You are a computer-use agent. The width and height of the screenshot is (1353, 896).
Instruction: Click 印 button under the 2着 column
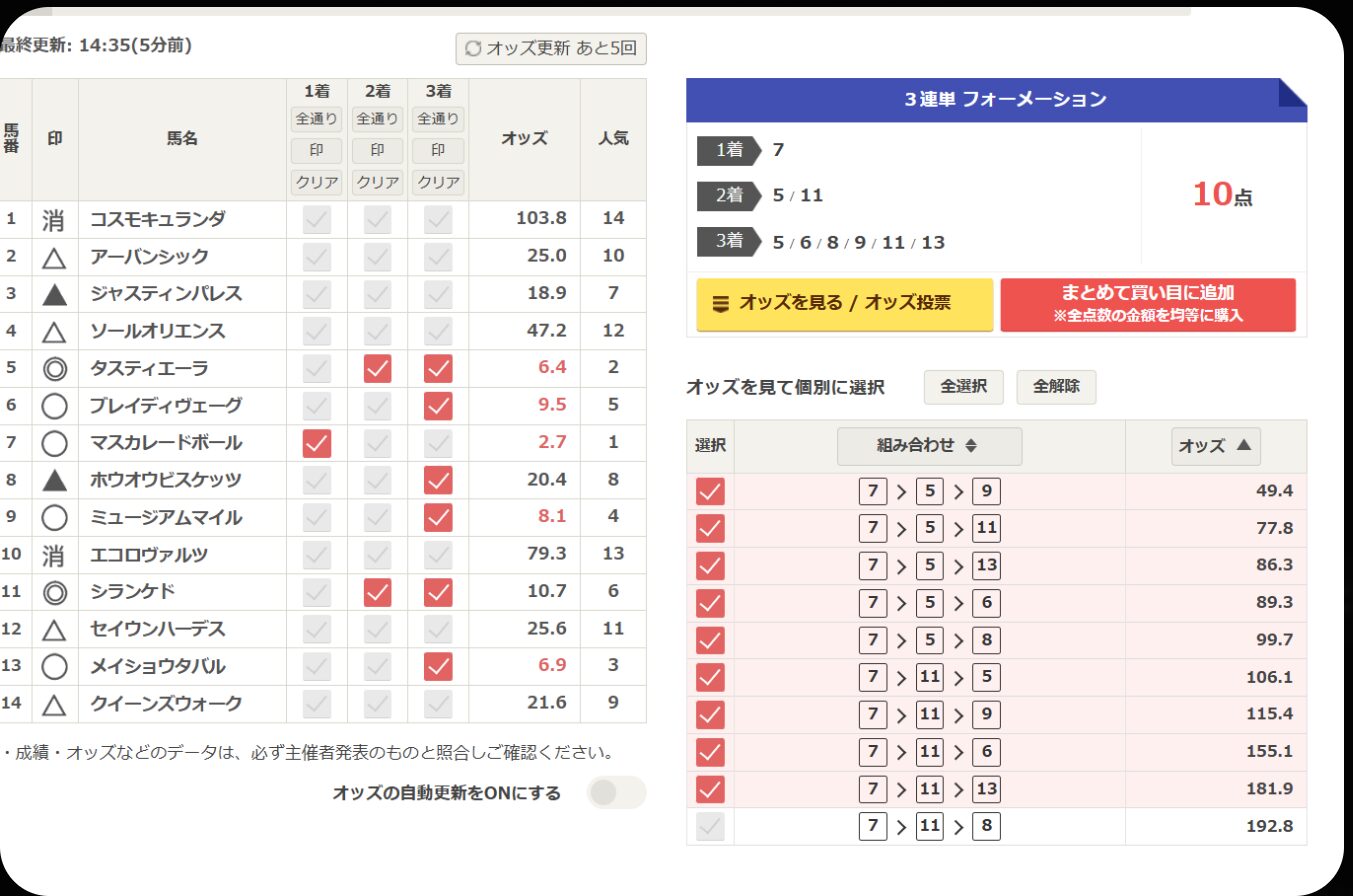pos(377,151)
